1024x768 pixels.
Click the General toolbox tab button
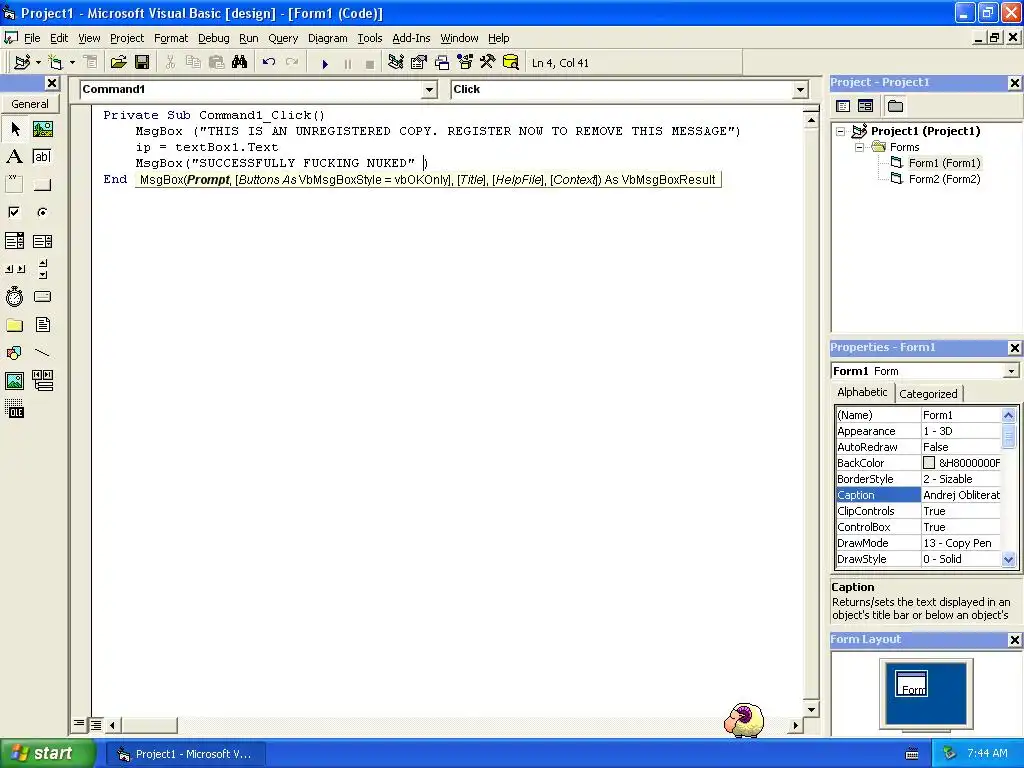coord(29,104)
